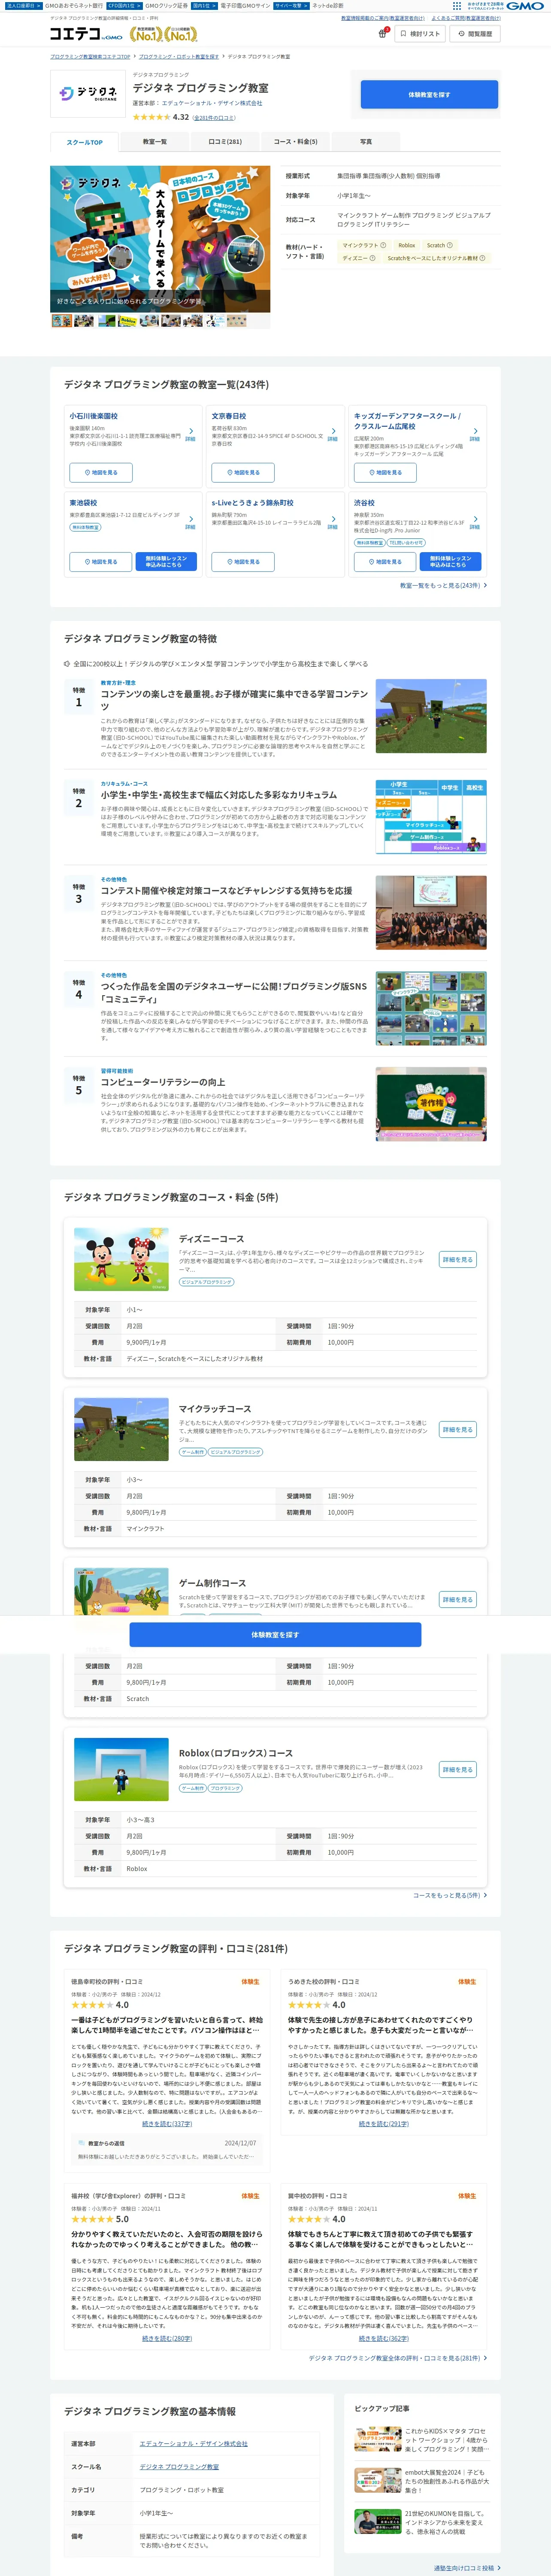Open the embot大展覧会2024 pickup article

click(421, 2482)
